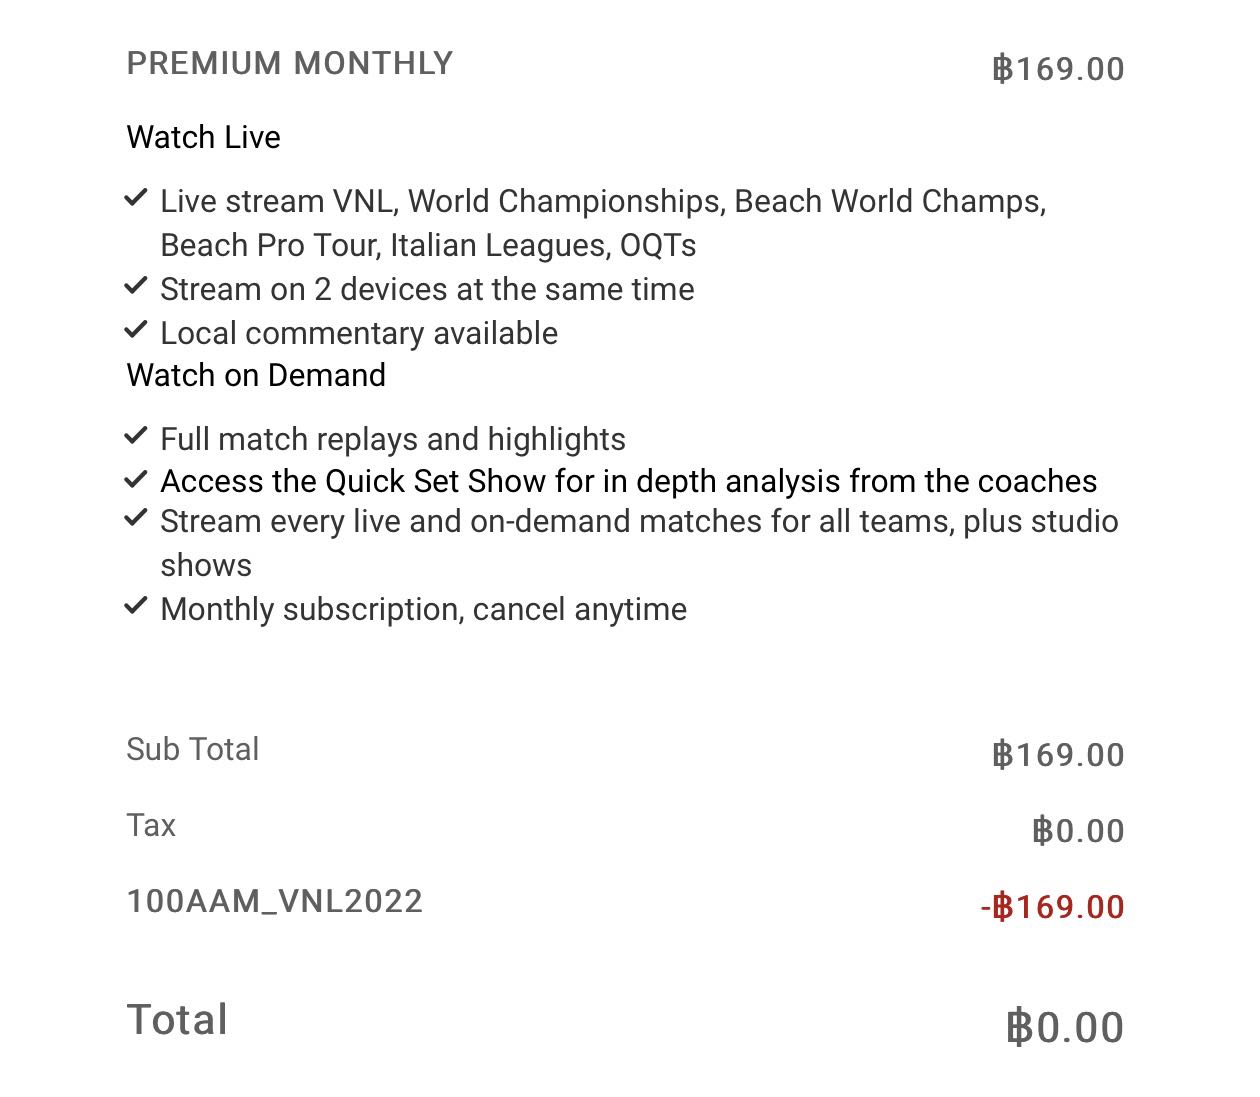Click the 100AAM_VNL2022 promo code label

275,901
